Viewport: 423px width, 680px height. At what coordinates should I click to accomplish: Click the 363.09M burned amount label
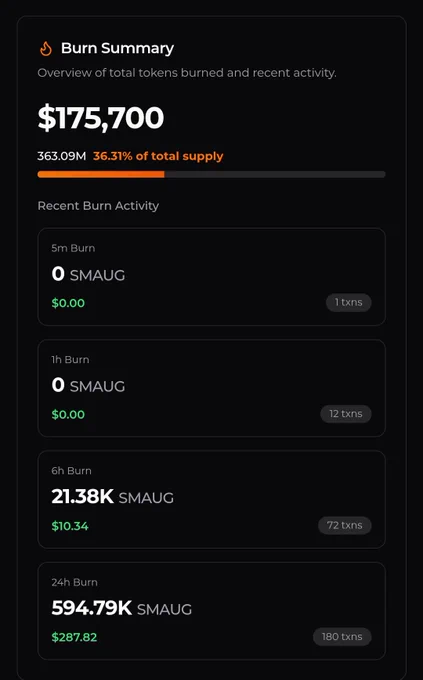tap(62, 156)
